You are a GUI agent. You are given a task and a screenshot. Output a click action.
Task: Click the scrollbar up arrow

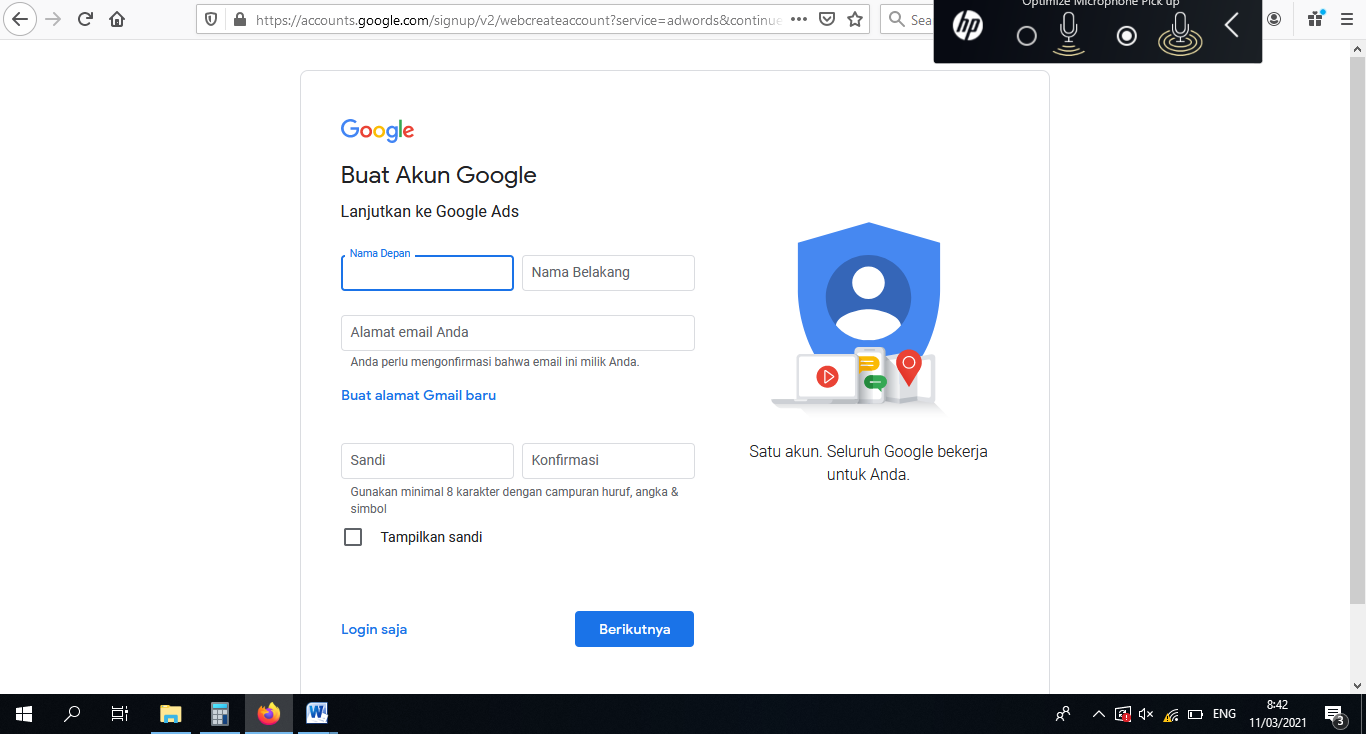(1357, 49)
